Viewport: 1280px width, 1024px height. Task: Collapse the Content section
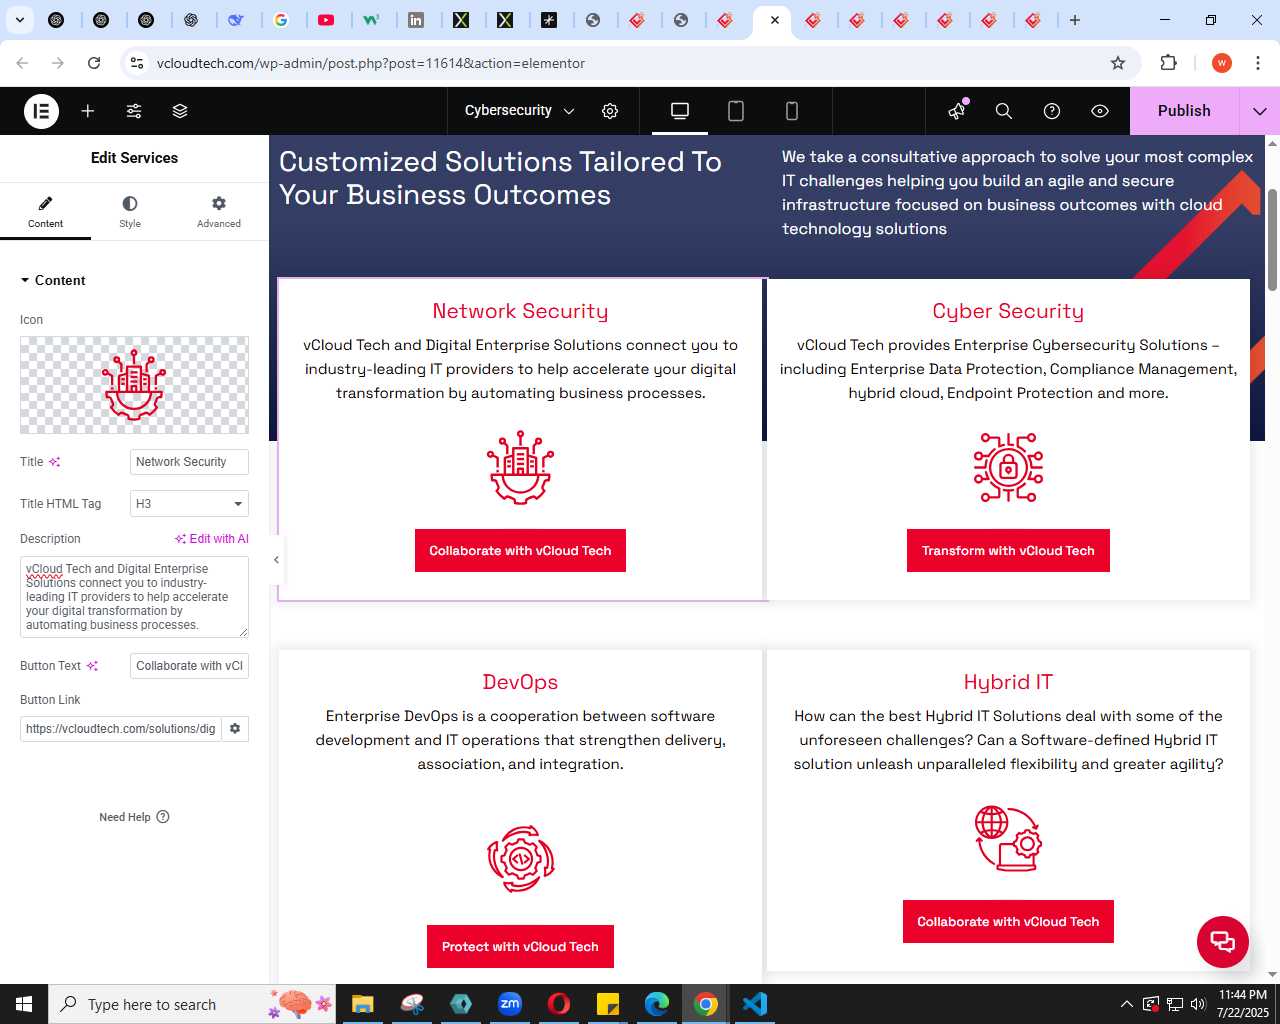coord(53,280)
